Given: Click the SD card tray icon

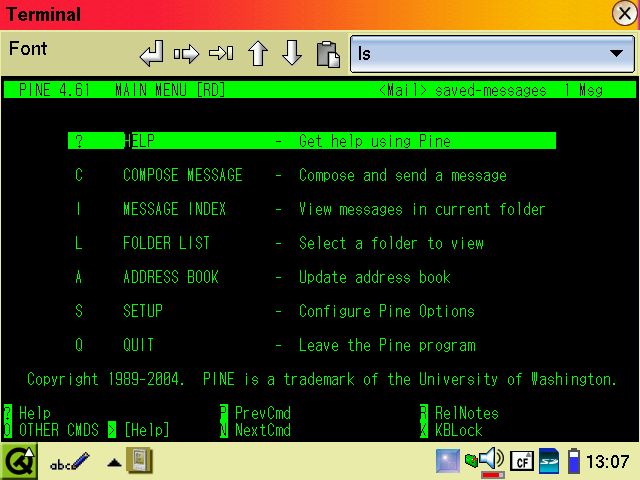Looking at the screenshot, I should pyautogui.click(x=549, y=461).
